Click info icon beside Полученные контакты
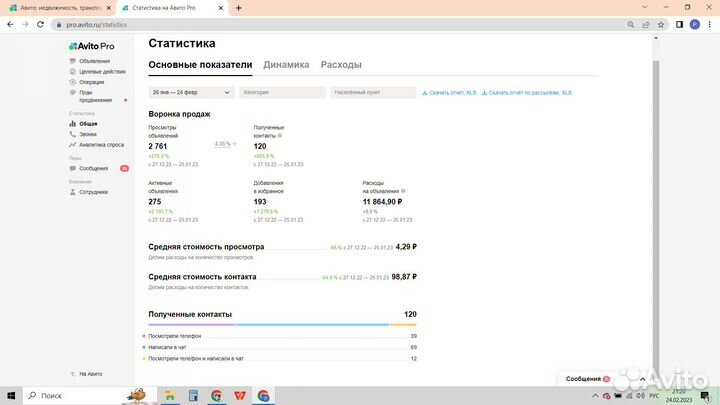The height and width of the screenshot is (405, 720). (280, 135)
